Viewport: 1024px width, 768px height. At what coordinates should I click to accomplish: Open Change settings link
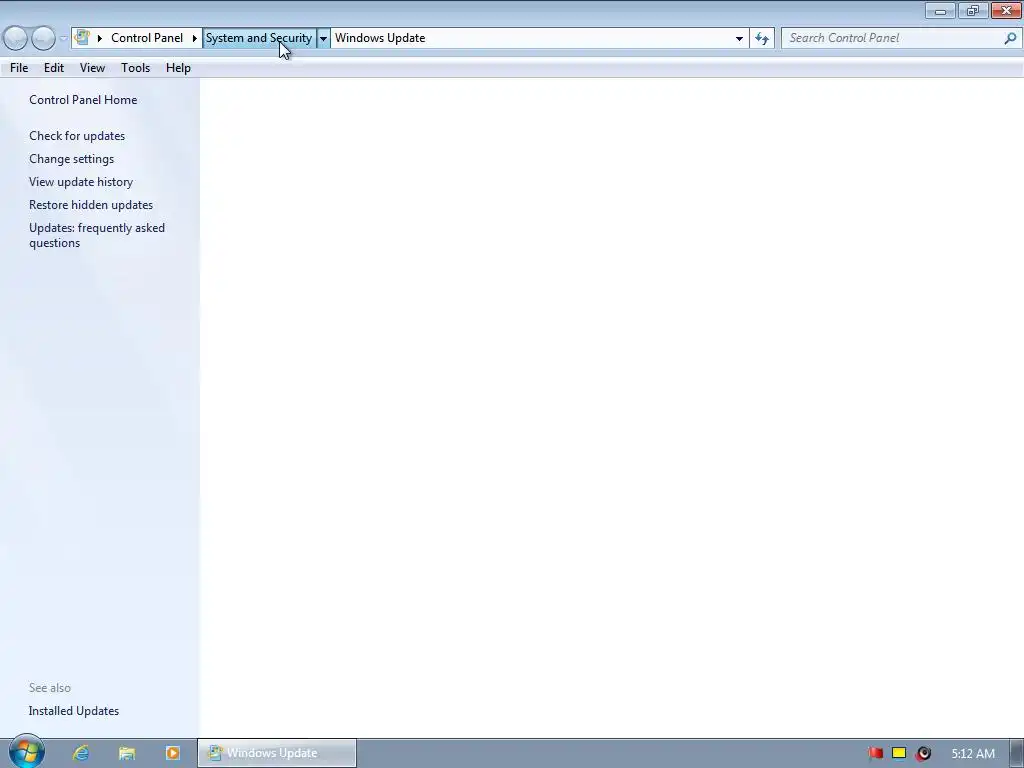71,159
